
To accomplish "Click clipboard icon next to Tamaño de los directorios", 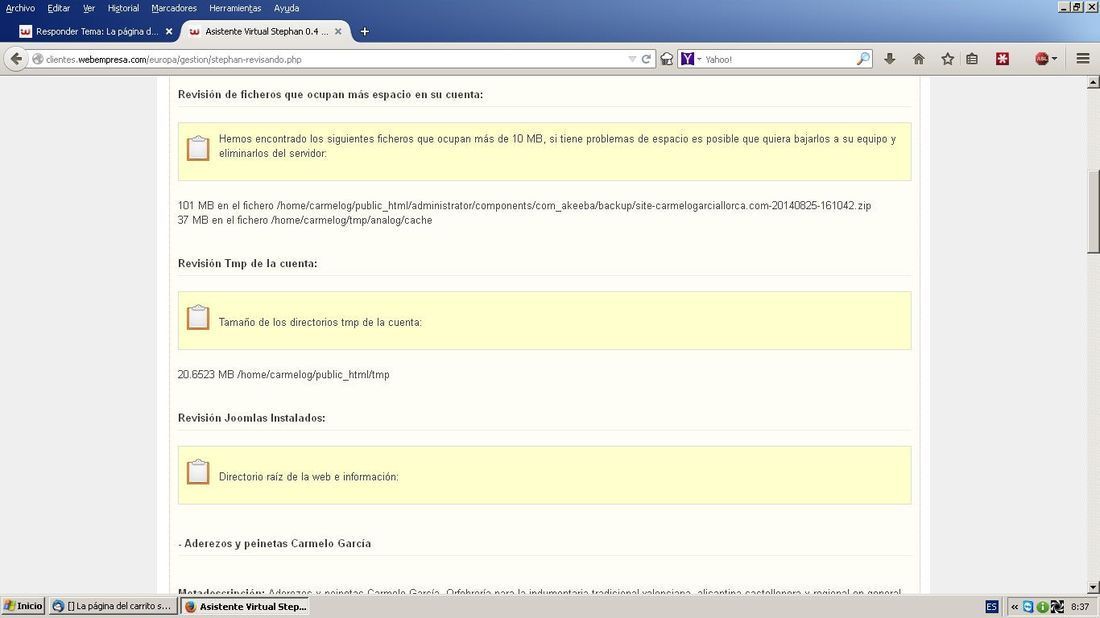I will [198, 317].
